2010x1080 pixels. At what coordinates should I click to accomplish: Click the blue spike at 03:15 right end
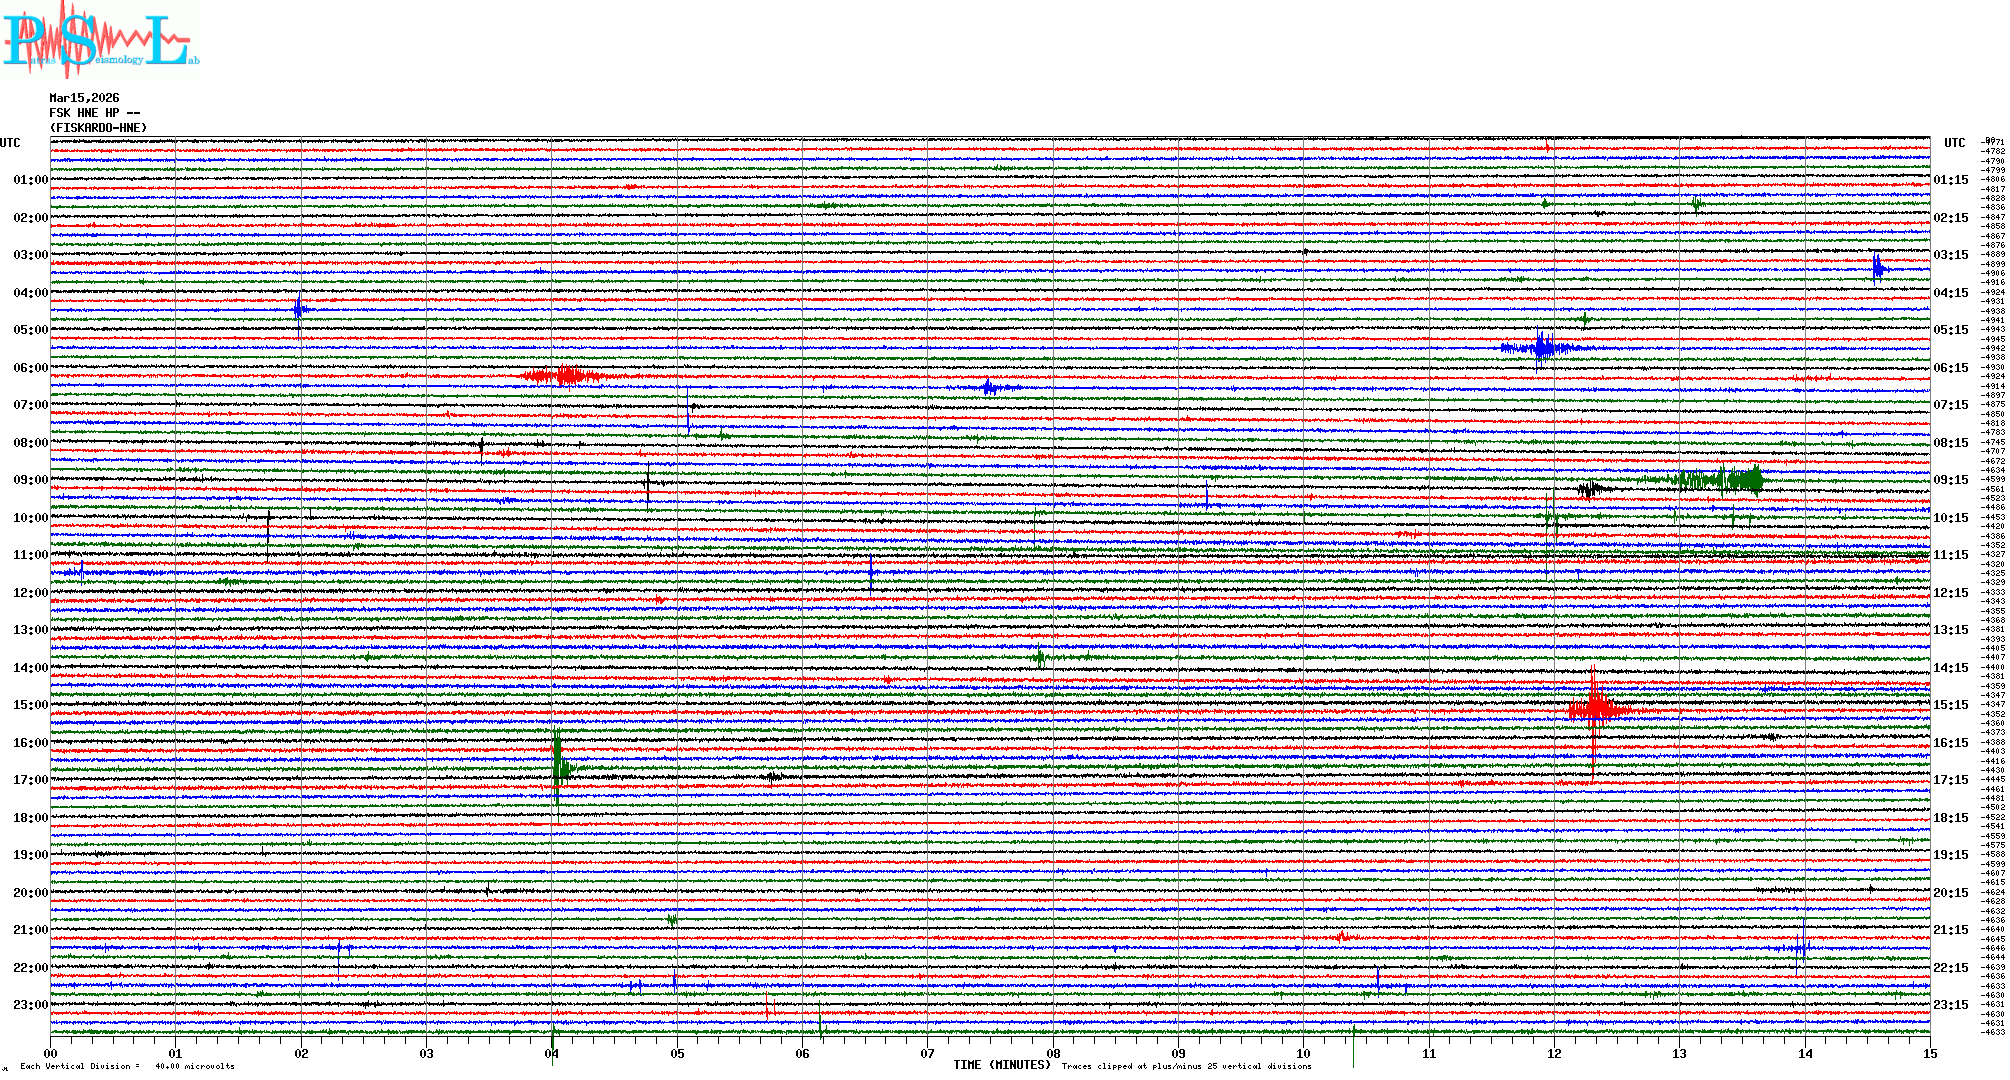[x=1878, y=267]
